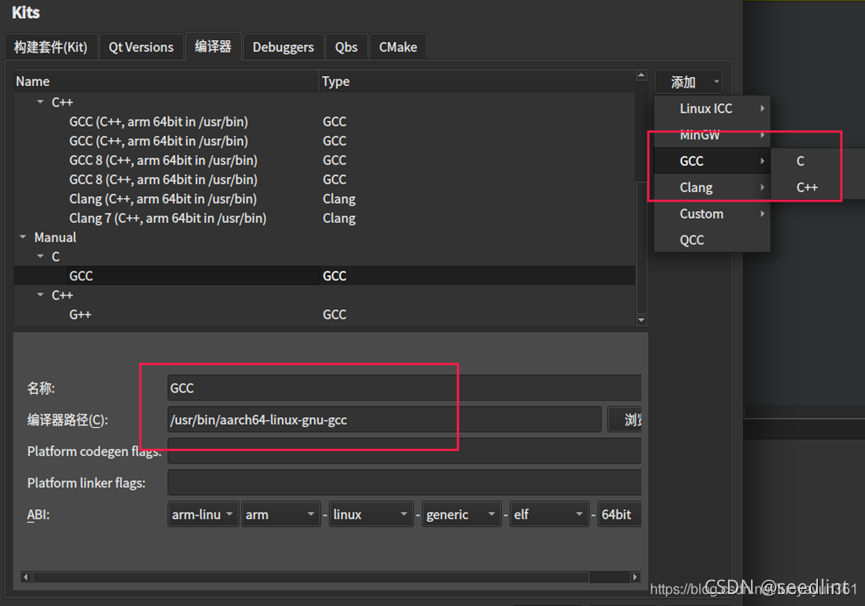Viewport: 865px width, 606px height.
Task: Click the horizontal scrollbar right arrow
Action: click(x=635, y=577)
